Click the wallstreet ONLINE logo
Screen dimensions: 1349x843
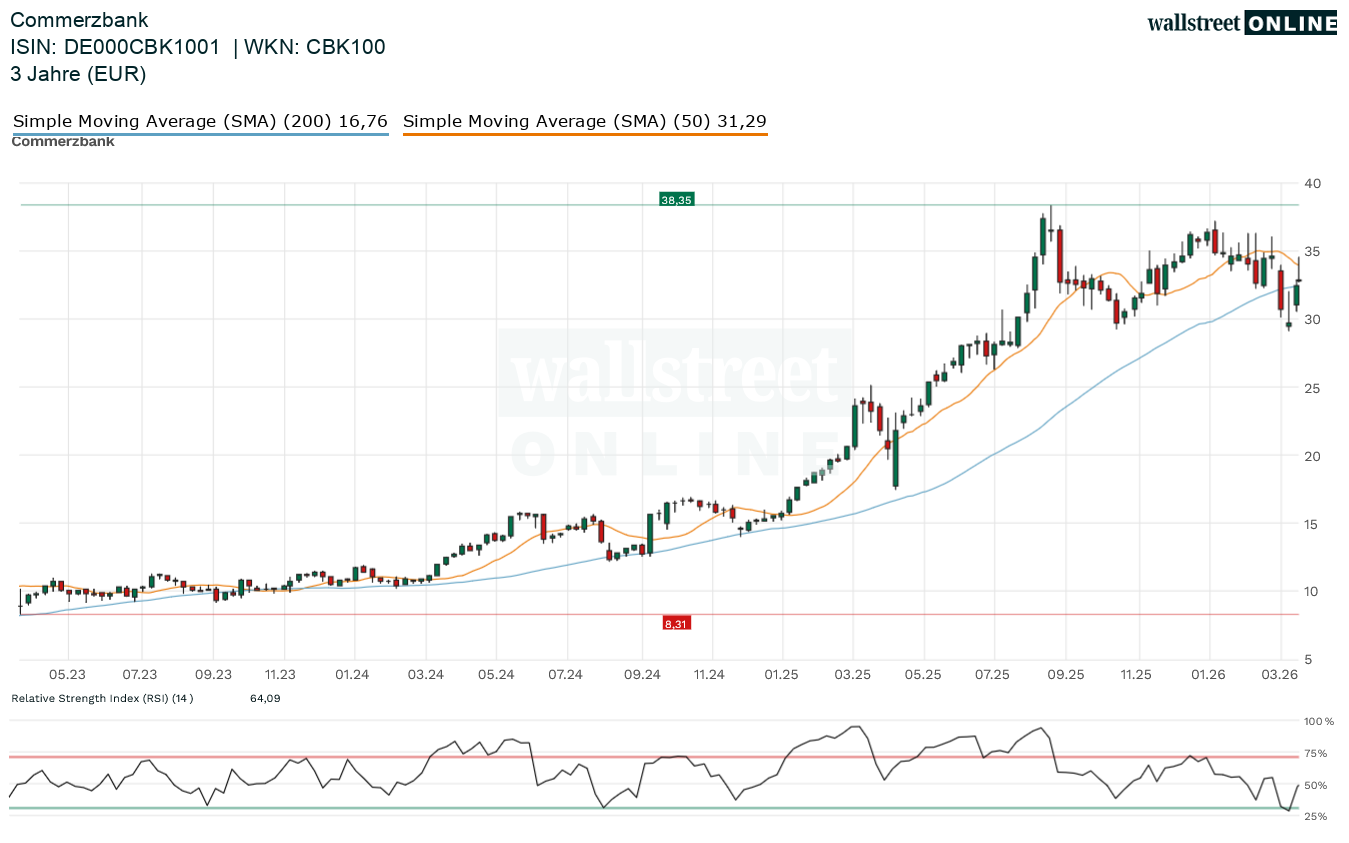(x=1241, y=22)
